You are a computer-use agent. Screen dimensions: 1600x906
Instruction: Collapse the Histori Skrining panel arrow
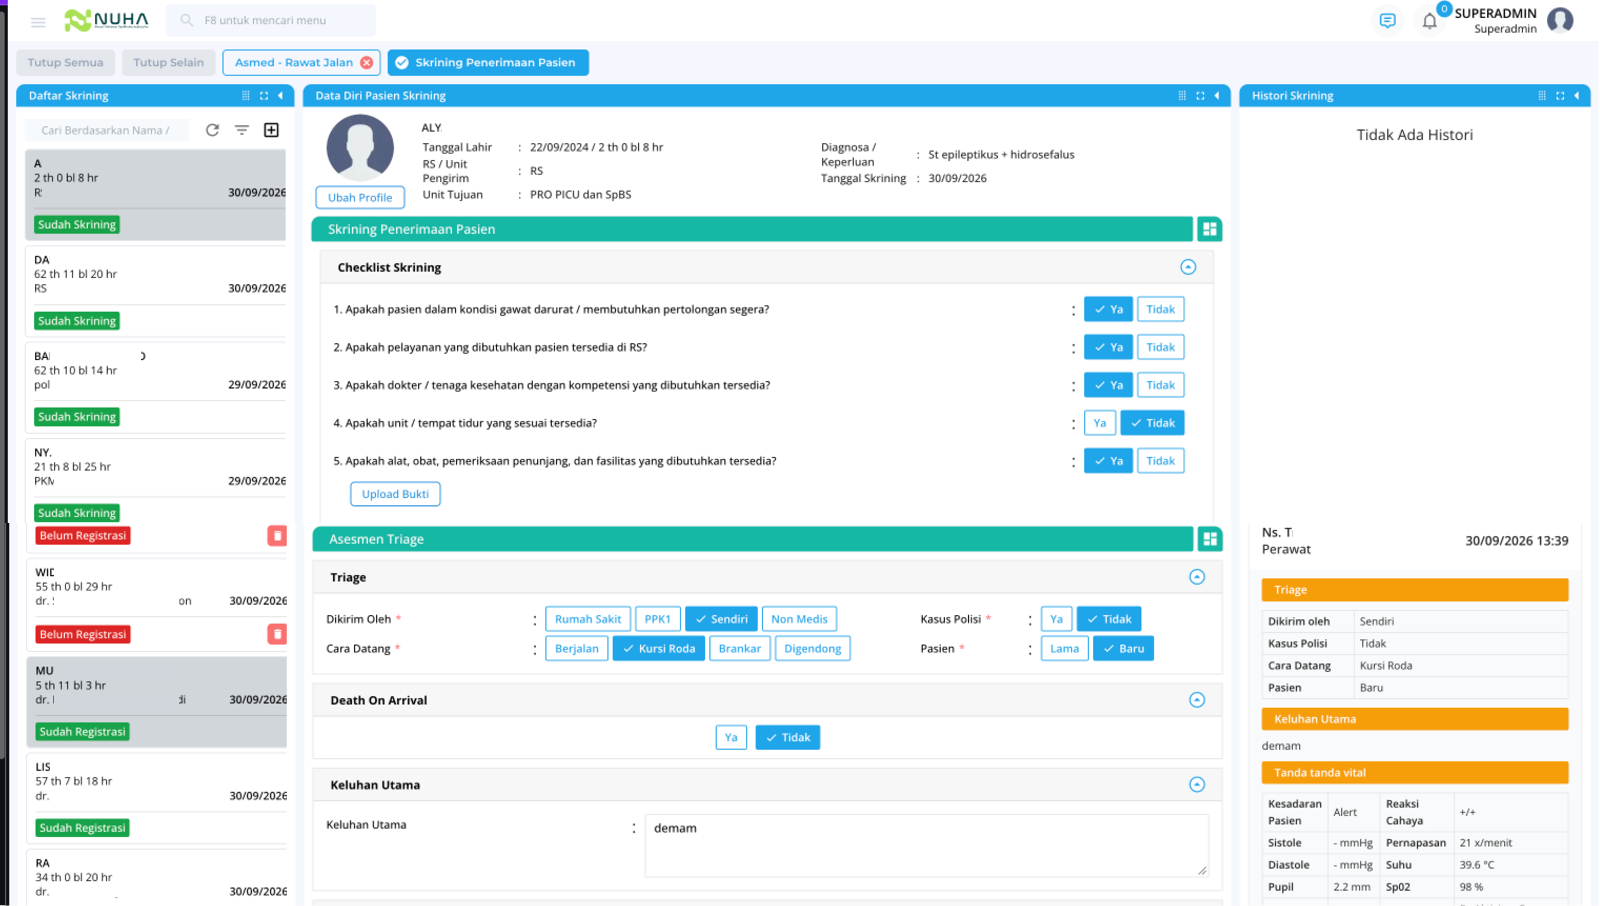pyautogui.click(x=1577, y=96)
